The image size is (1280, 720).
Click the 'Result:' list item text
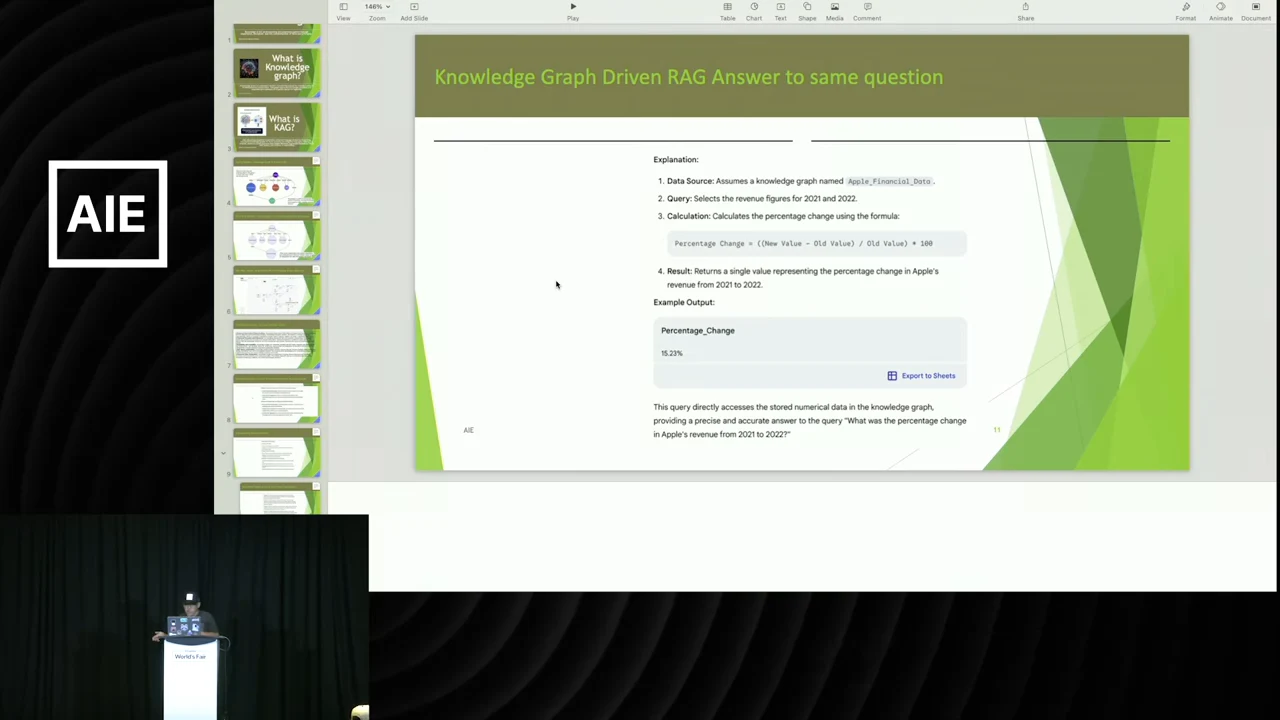point(802,277)
